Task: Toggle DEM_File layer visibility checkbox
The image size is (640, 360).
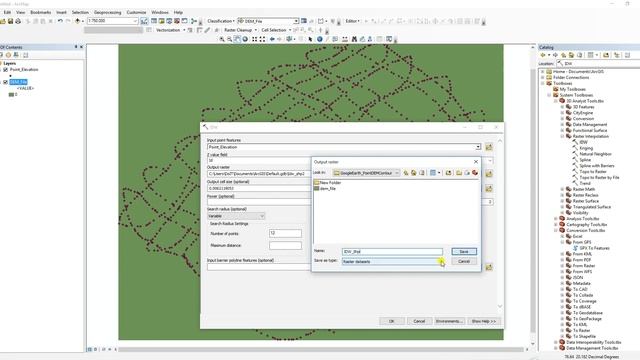Action: pos(6,82)
